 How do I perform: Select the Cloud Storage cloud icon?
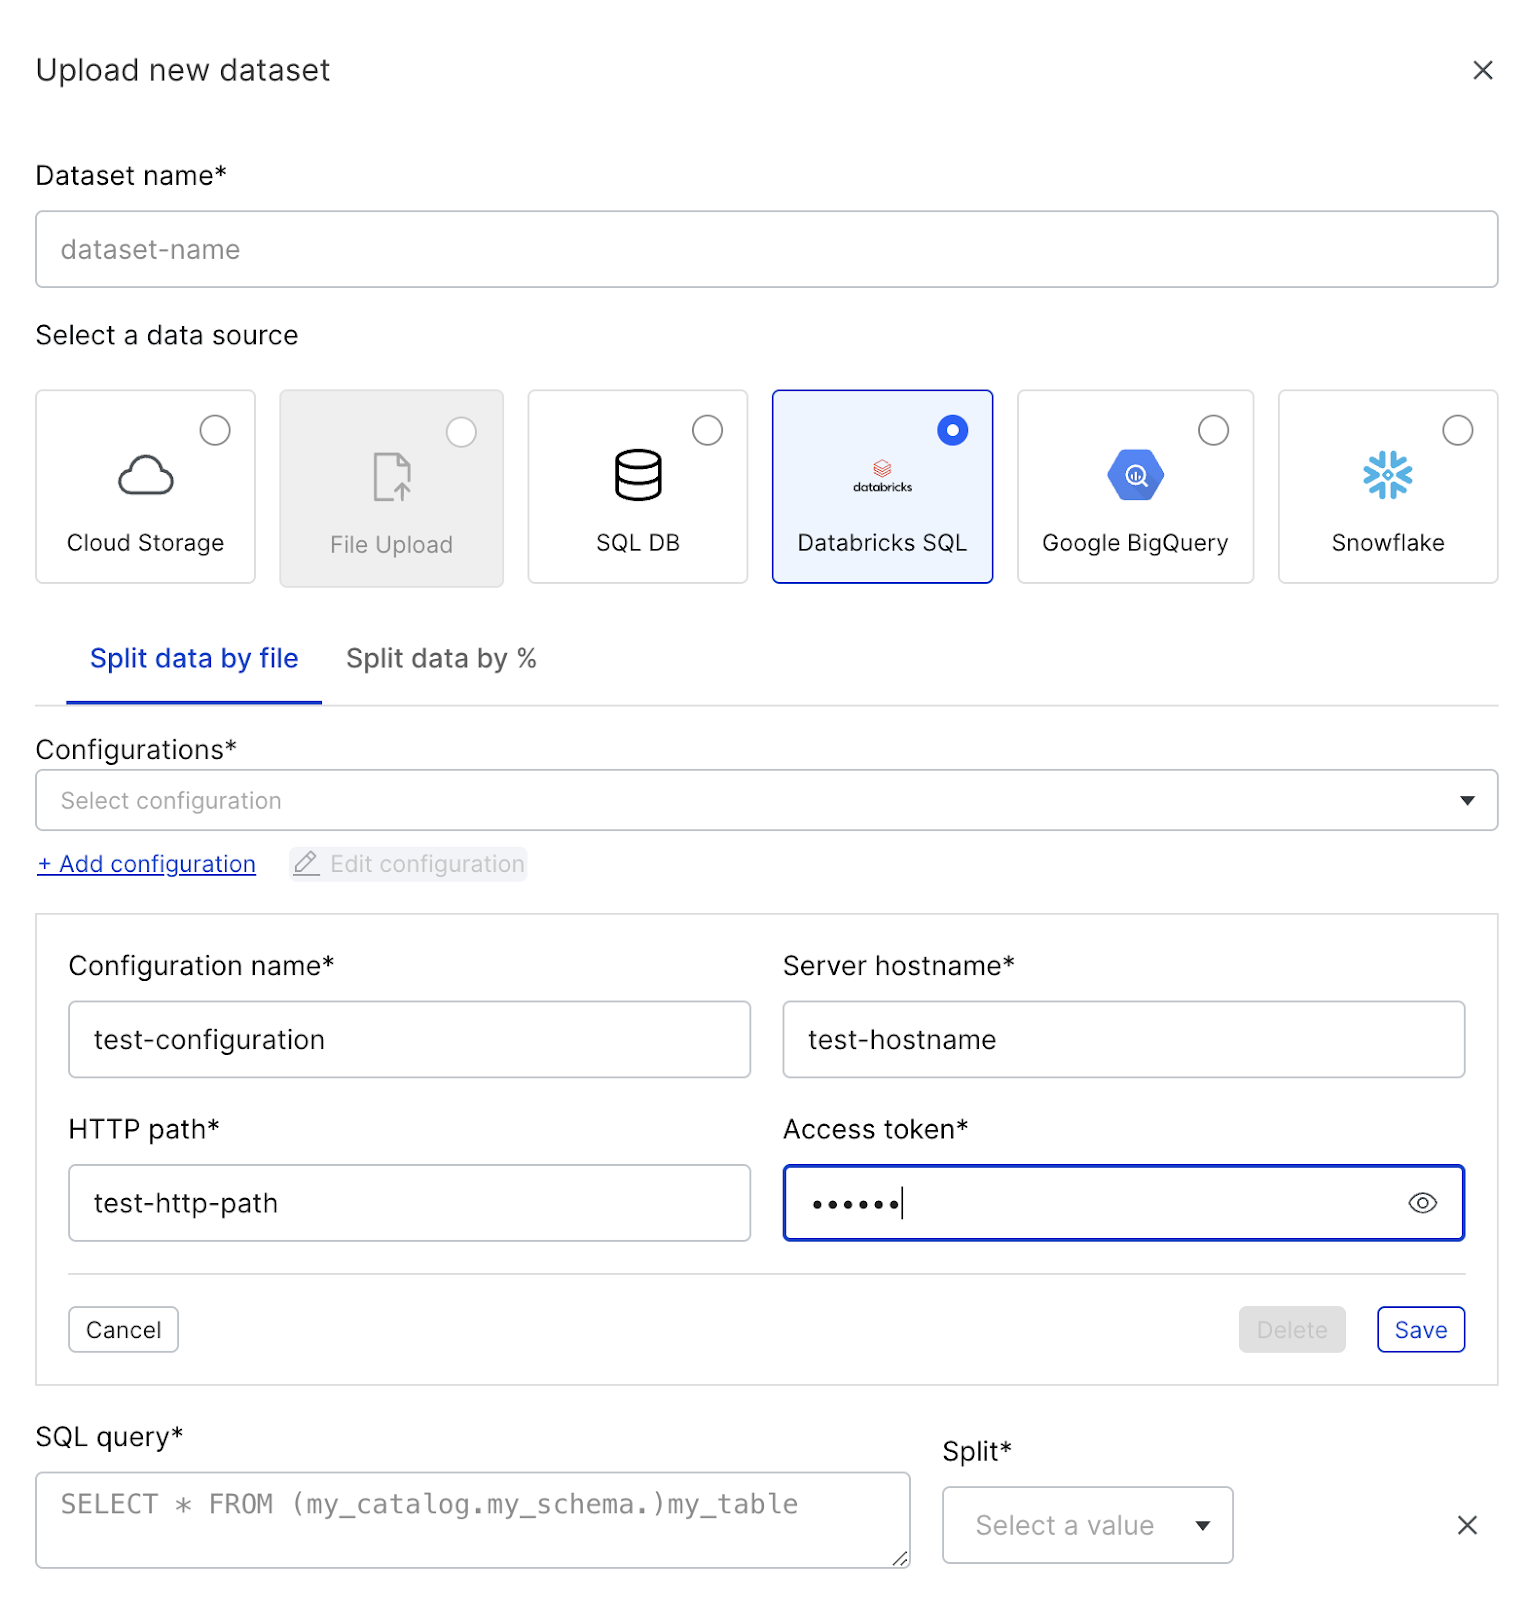(x=146, y=475)
